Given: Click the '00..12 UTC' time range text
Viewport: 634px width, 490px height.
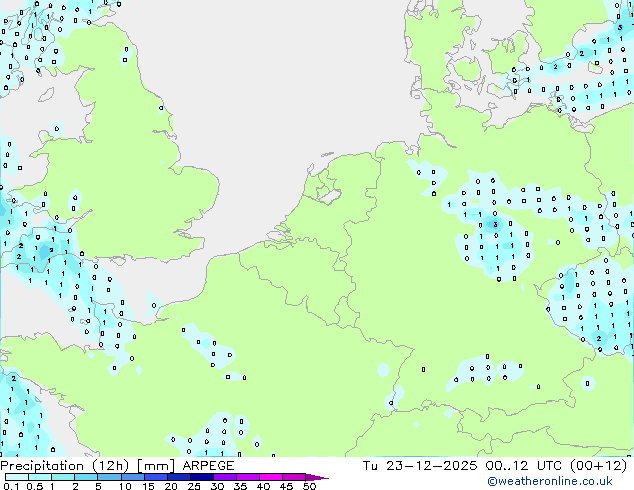Looking at the screenshot, I should [524, 466].
